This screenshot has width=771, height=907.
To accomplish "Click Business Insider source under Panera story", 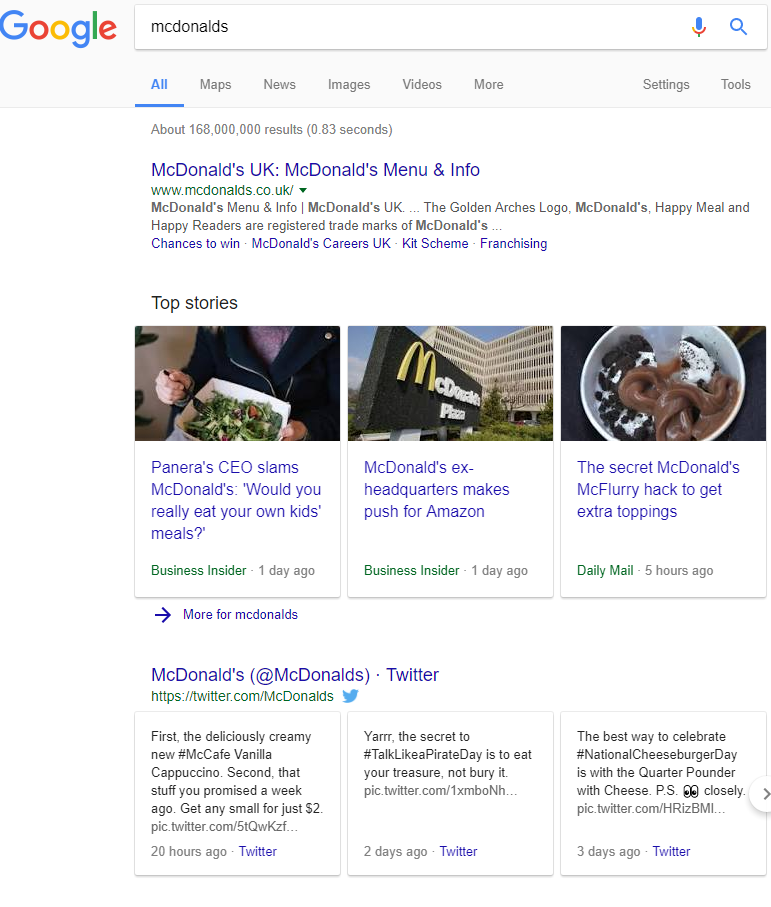I will [198, 570].
